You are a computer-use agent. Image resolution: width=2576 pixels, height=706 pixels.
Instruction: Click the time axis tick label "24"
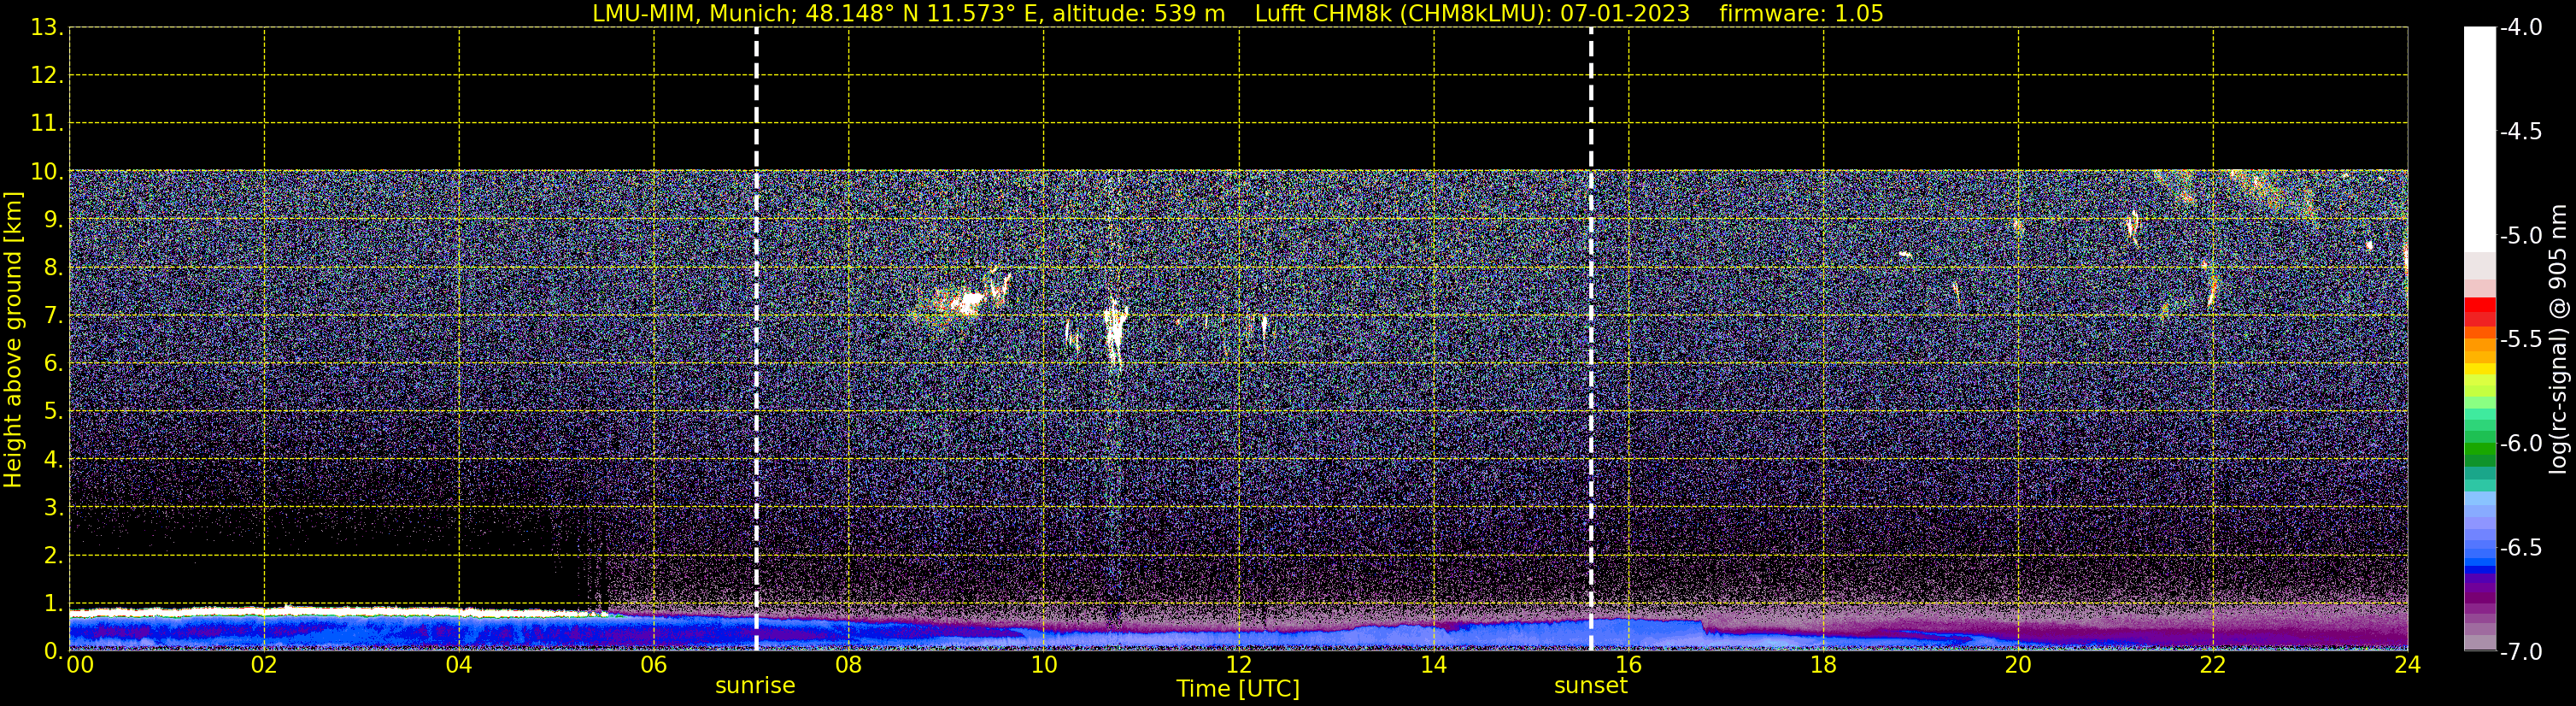coord(2408,666)
